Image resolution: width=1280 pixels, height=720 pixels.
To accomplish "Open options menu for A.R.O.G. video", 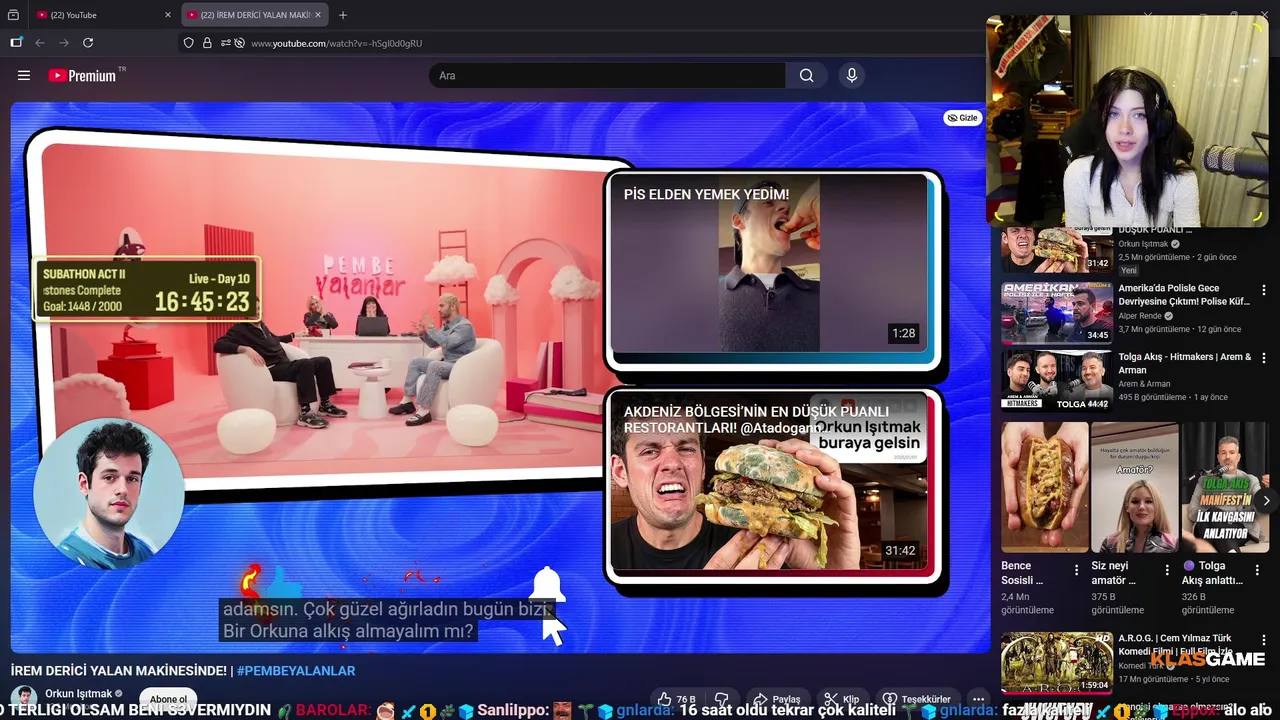I will point(1264,640).
